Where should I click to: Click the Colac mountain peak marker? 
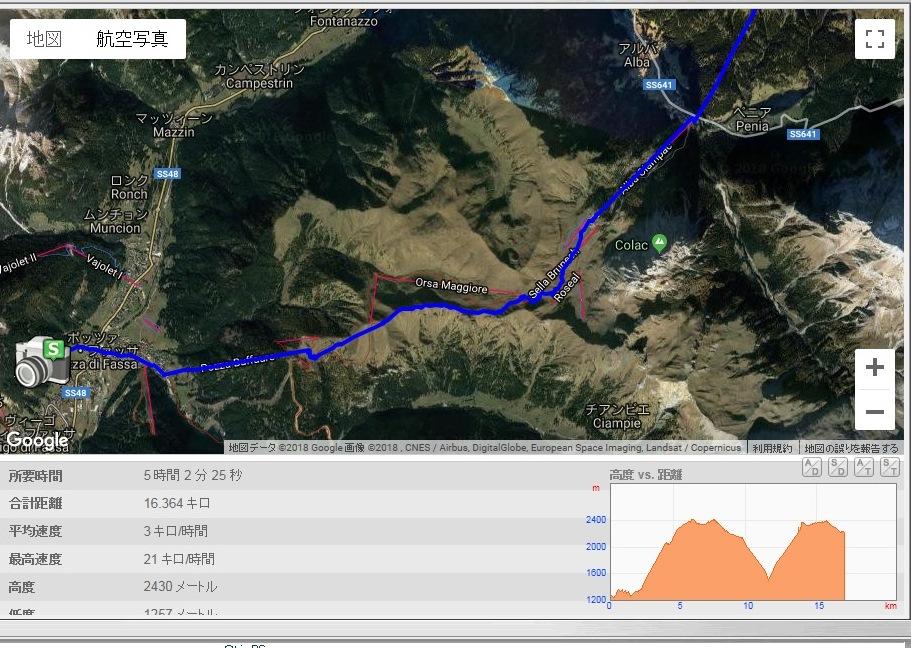click(x=659, y=243)
